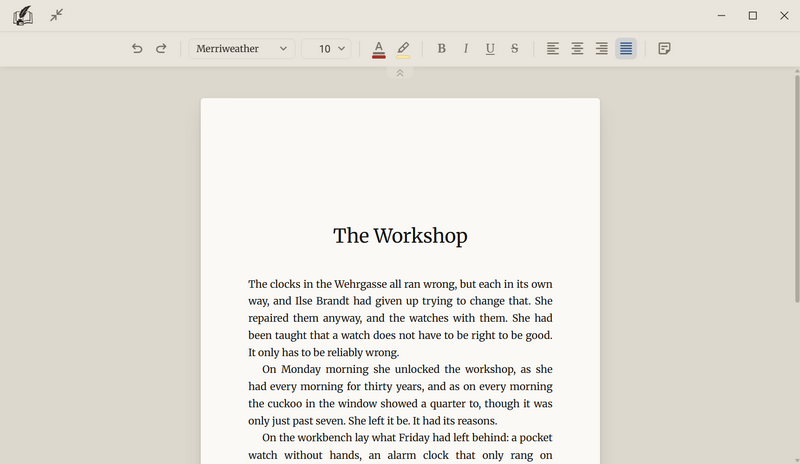Collapse the toolbar with the double chevron
The width and height of the screenshot is (800, 464).
pyautogui.click(x=400, y=73)
